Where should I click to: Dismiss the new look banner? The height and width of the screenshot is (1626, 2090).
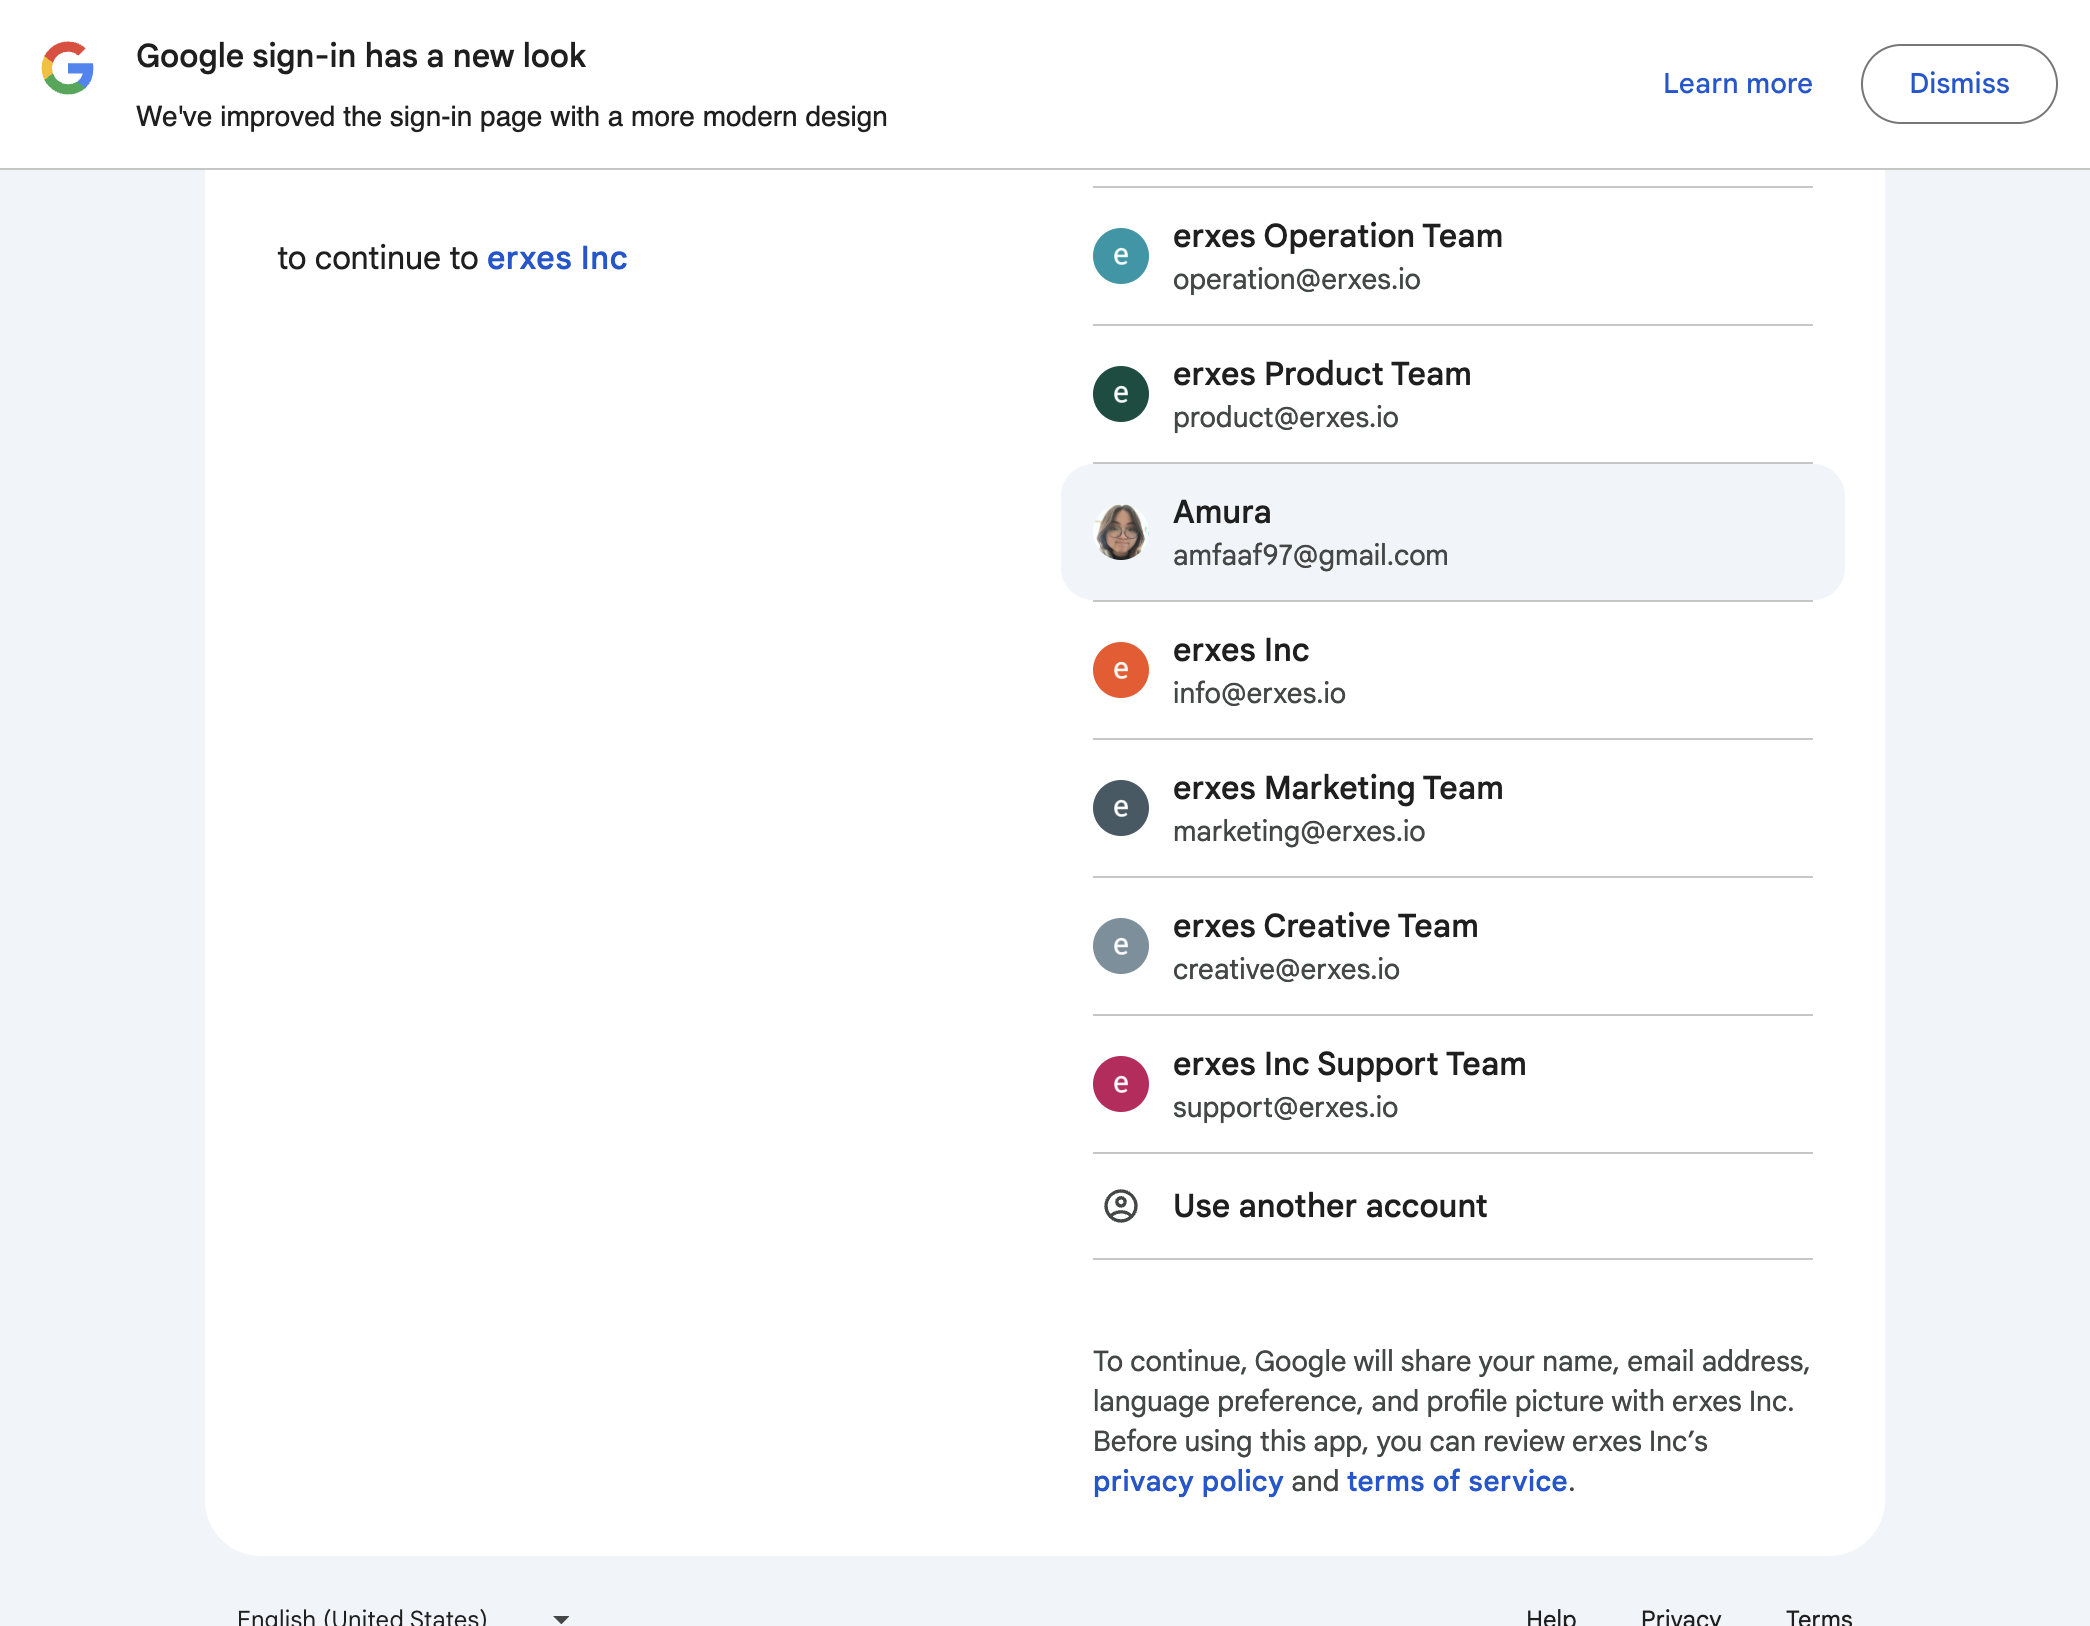point(1958,84)
